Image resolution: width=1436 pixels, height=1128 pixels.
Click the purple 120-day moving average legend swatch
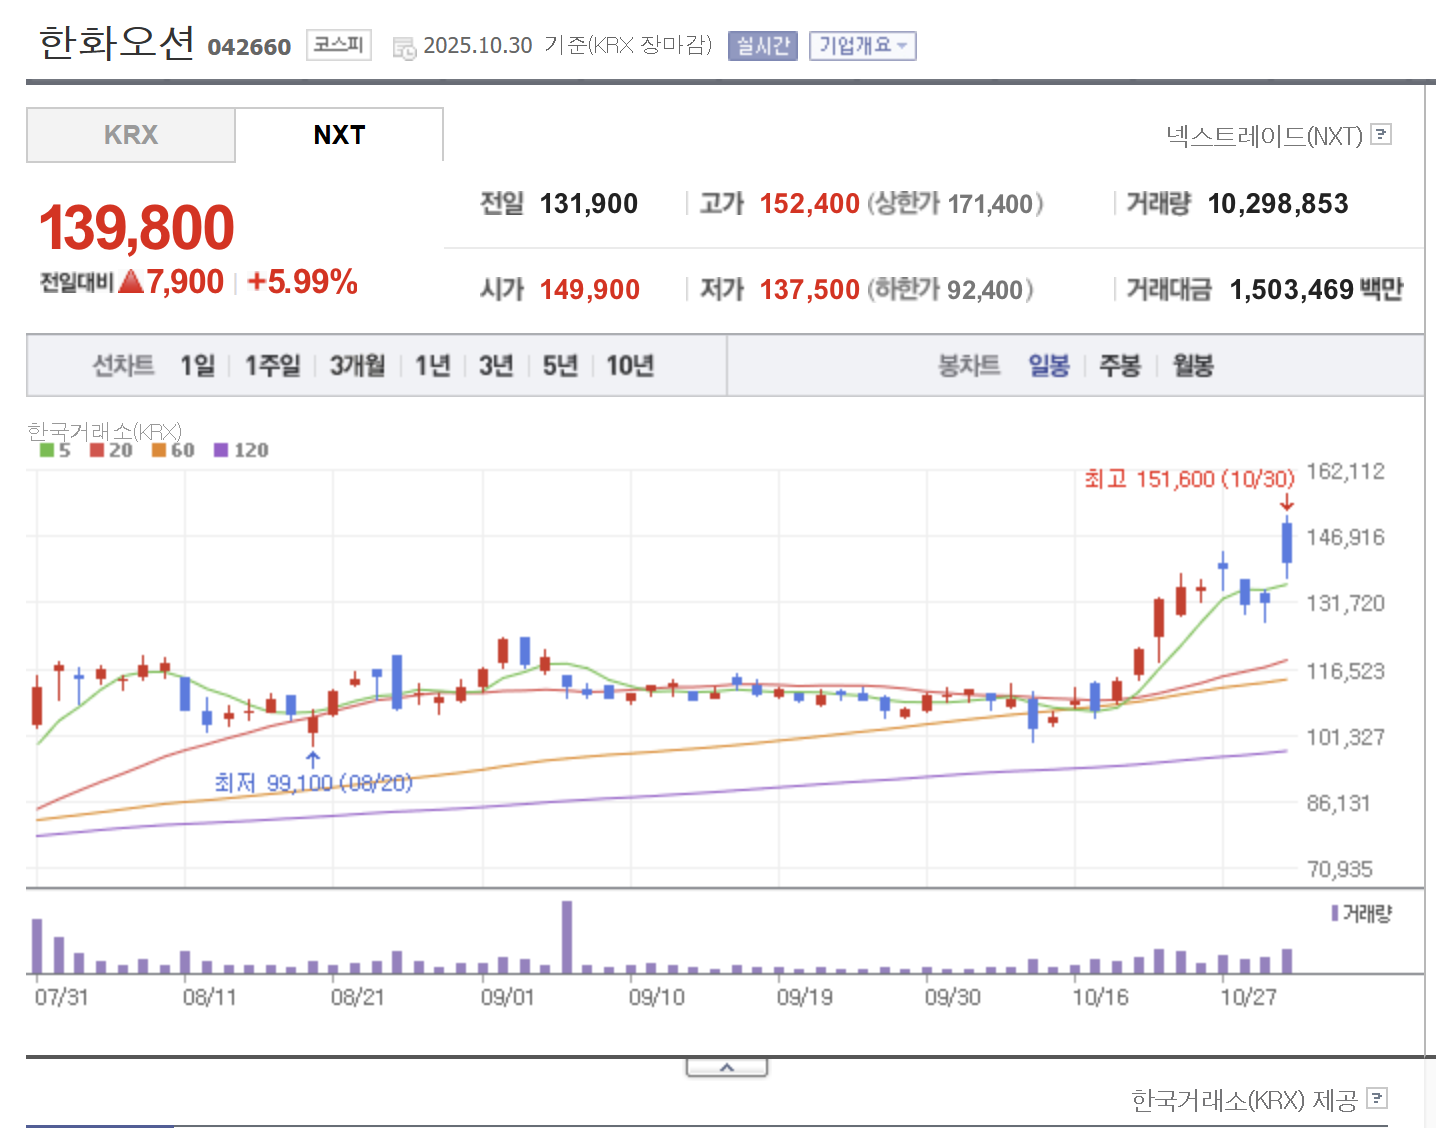221,450
